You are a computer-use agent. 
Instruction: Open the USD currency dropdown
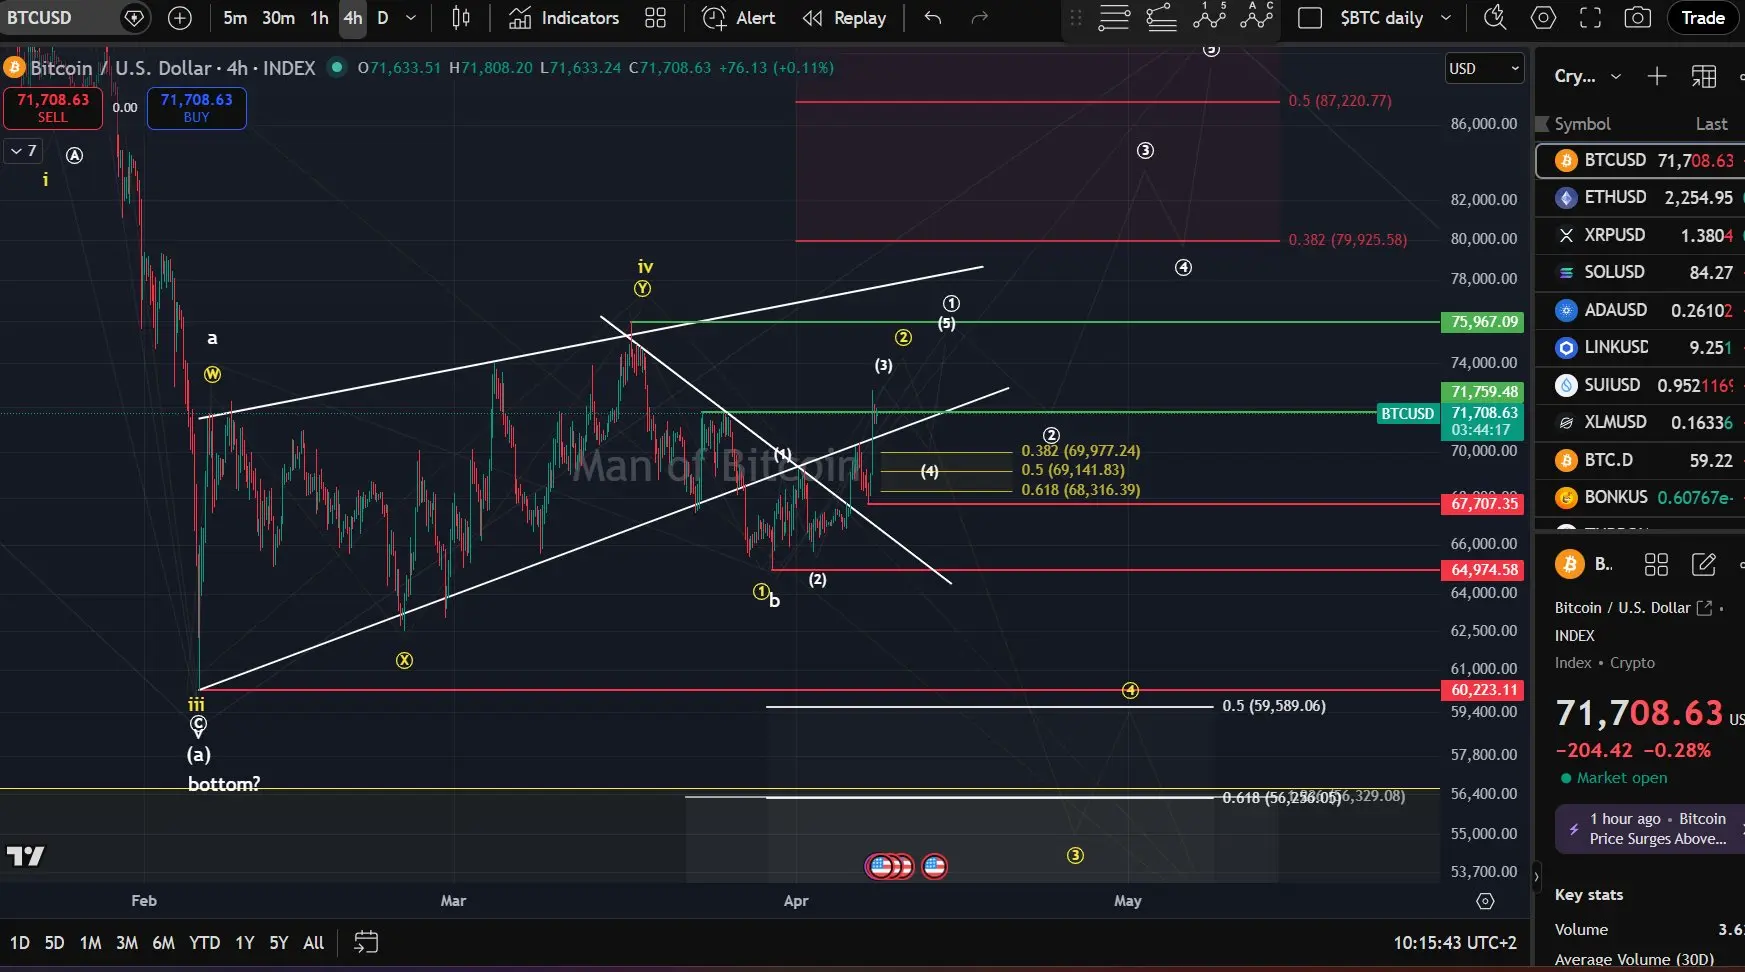coord(1484,68)
